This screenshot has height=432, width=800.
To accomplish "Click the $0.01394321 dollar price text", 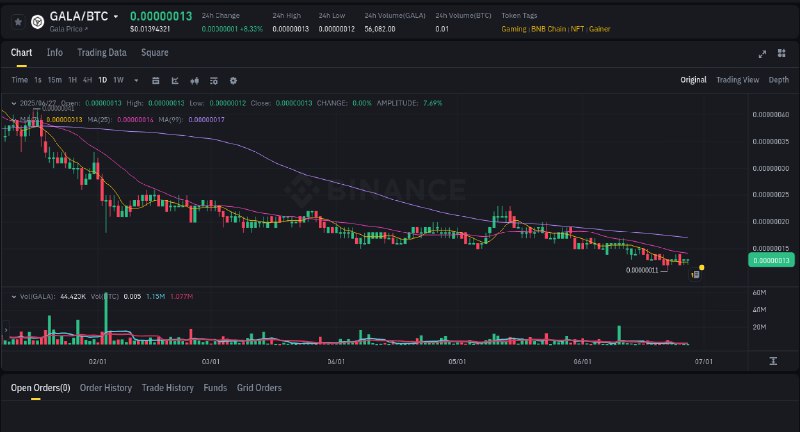I will pos(150,29).
